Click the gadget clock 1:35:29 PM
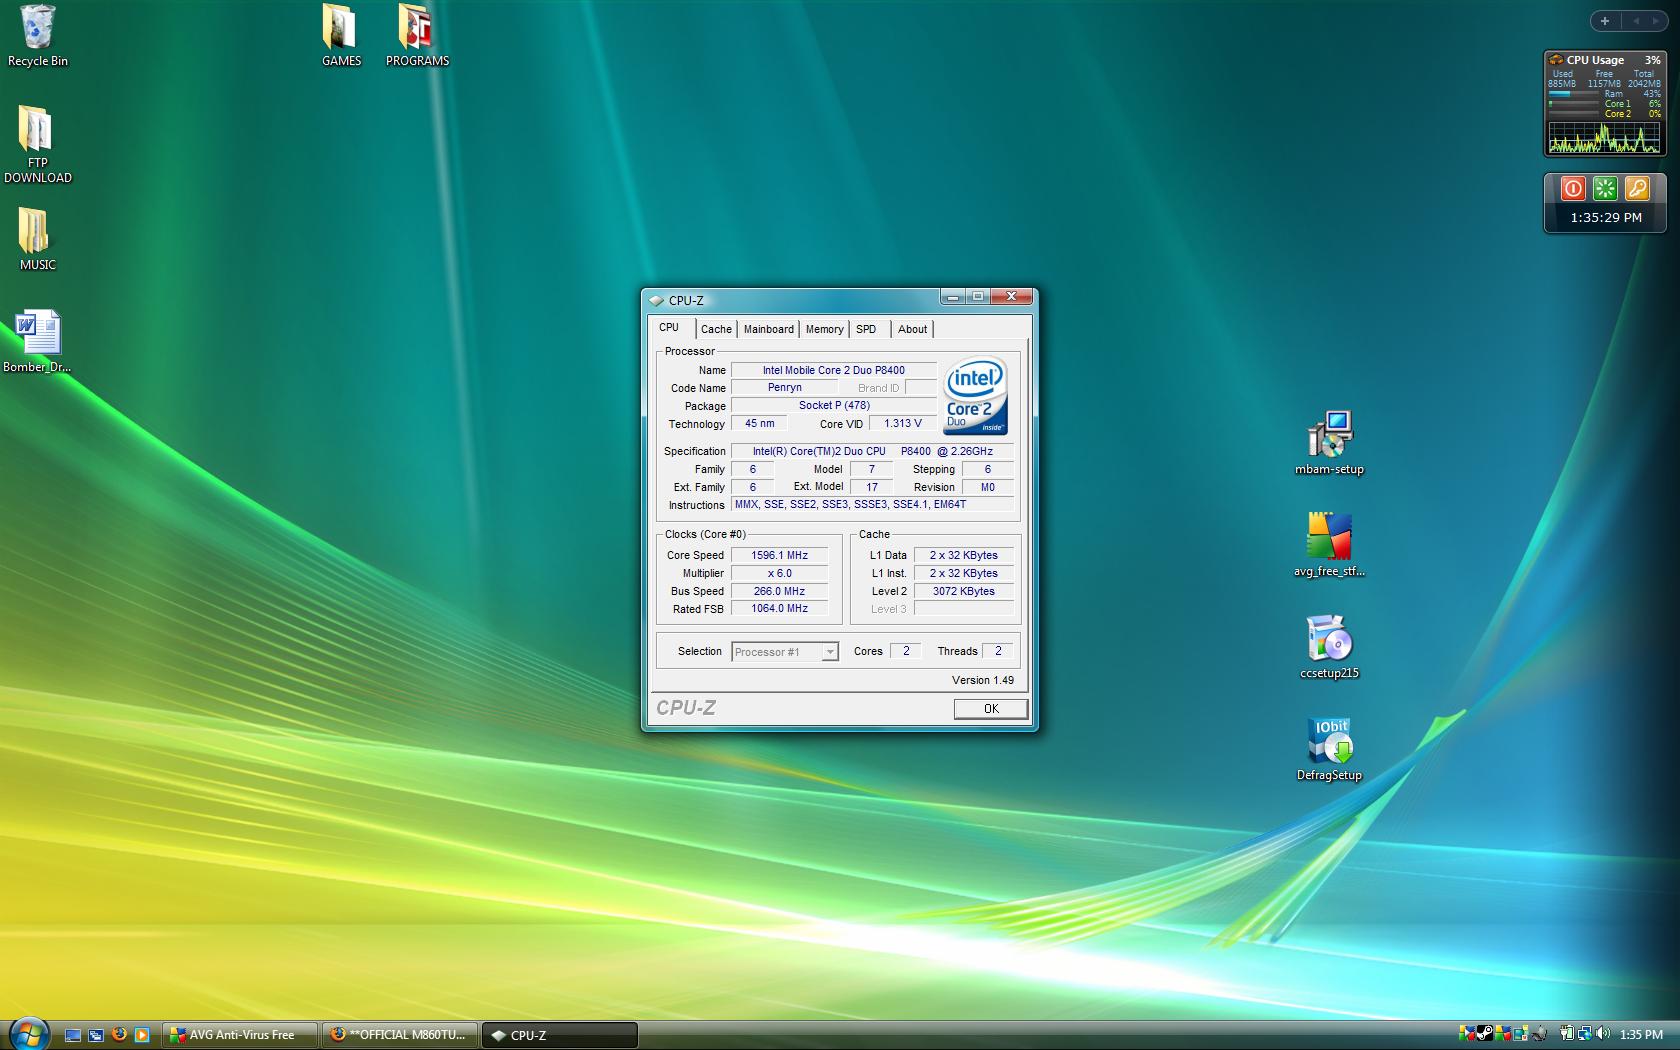Viewport: 1680px width, 1050px height. click(x=1606, y=217)
